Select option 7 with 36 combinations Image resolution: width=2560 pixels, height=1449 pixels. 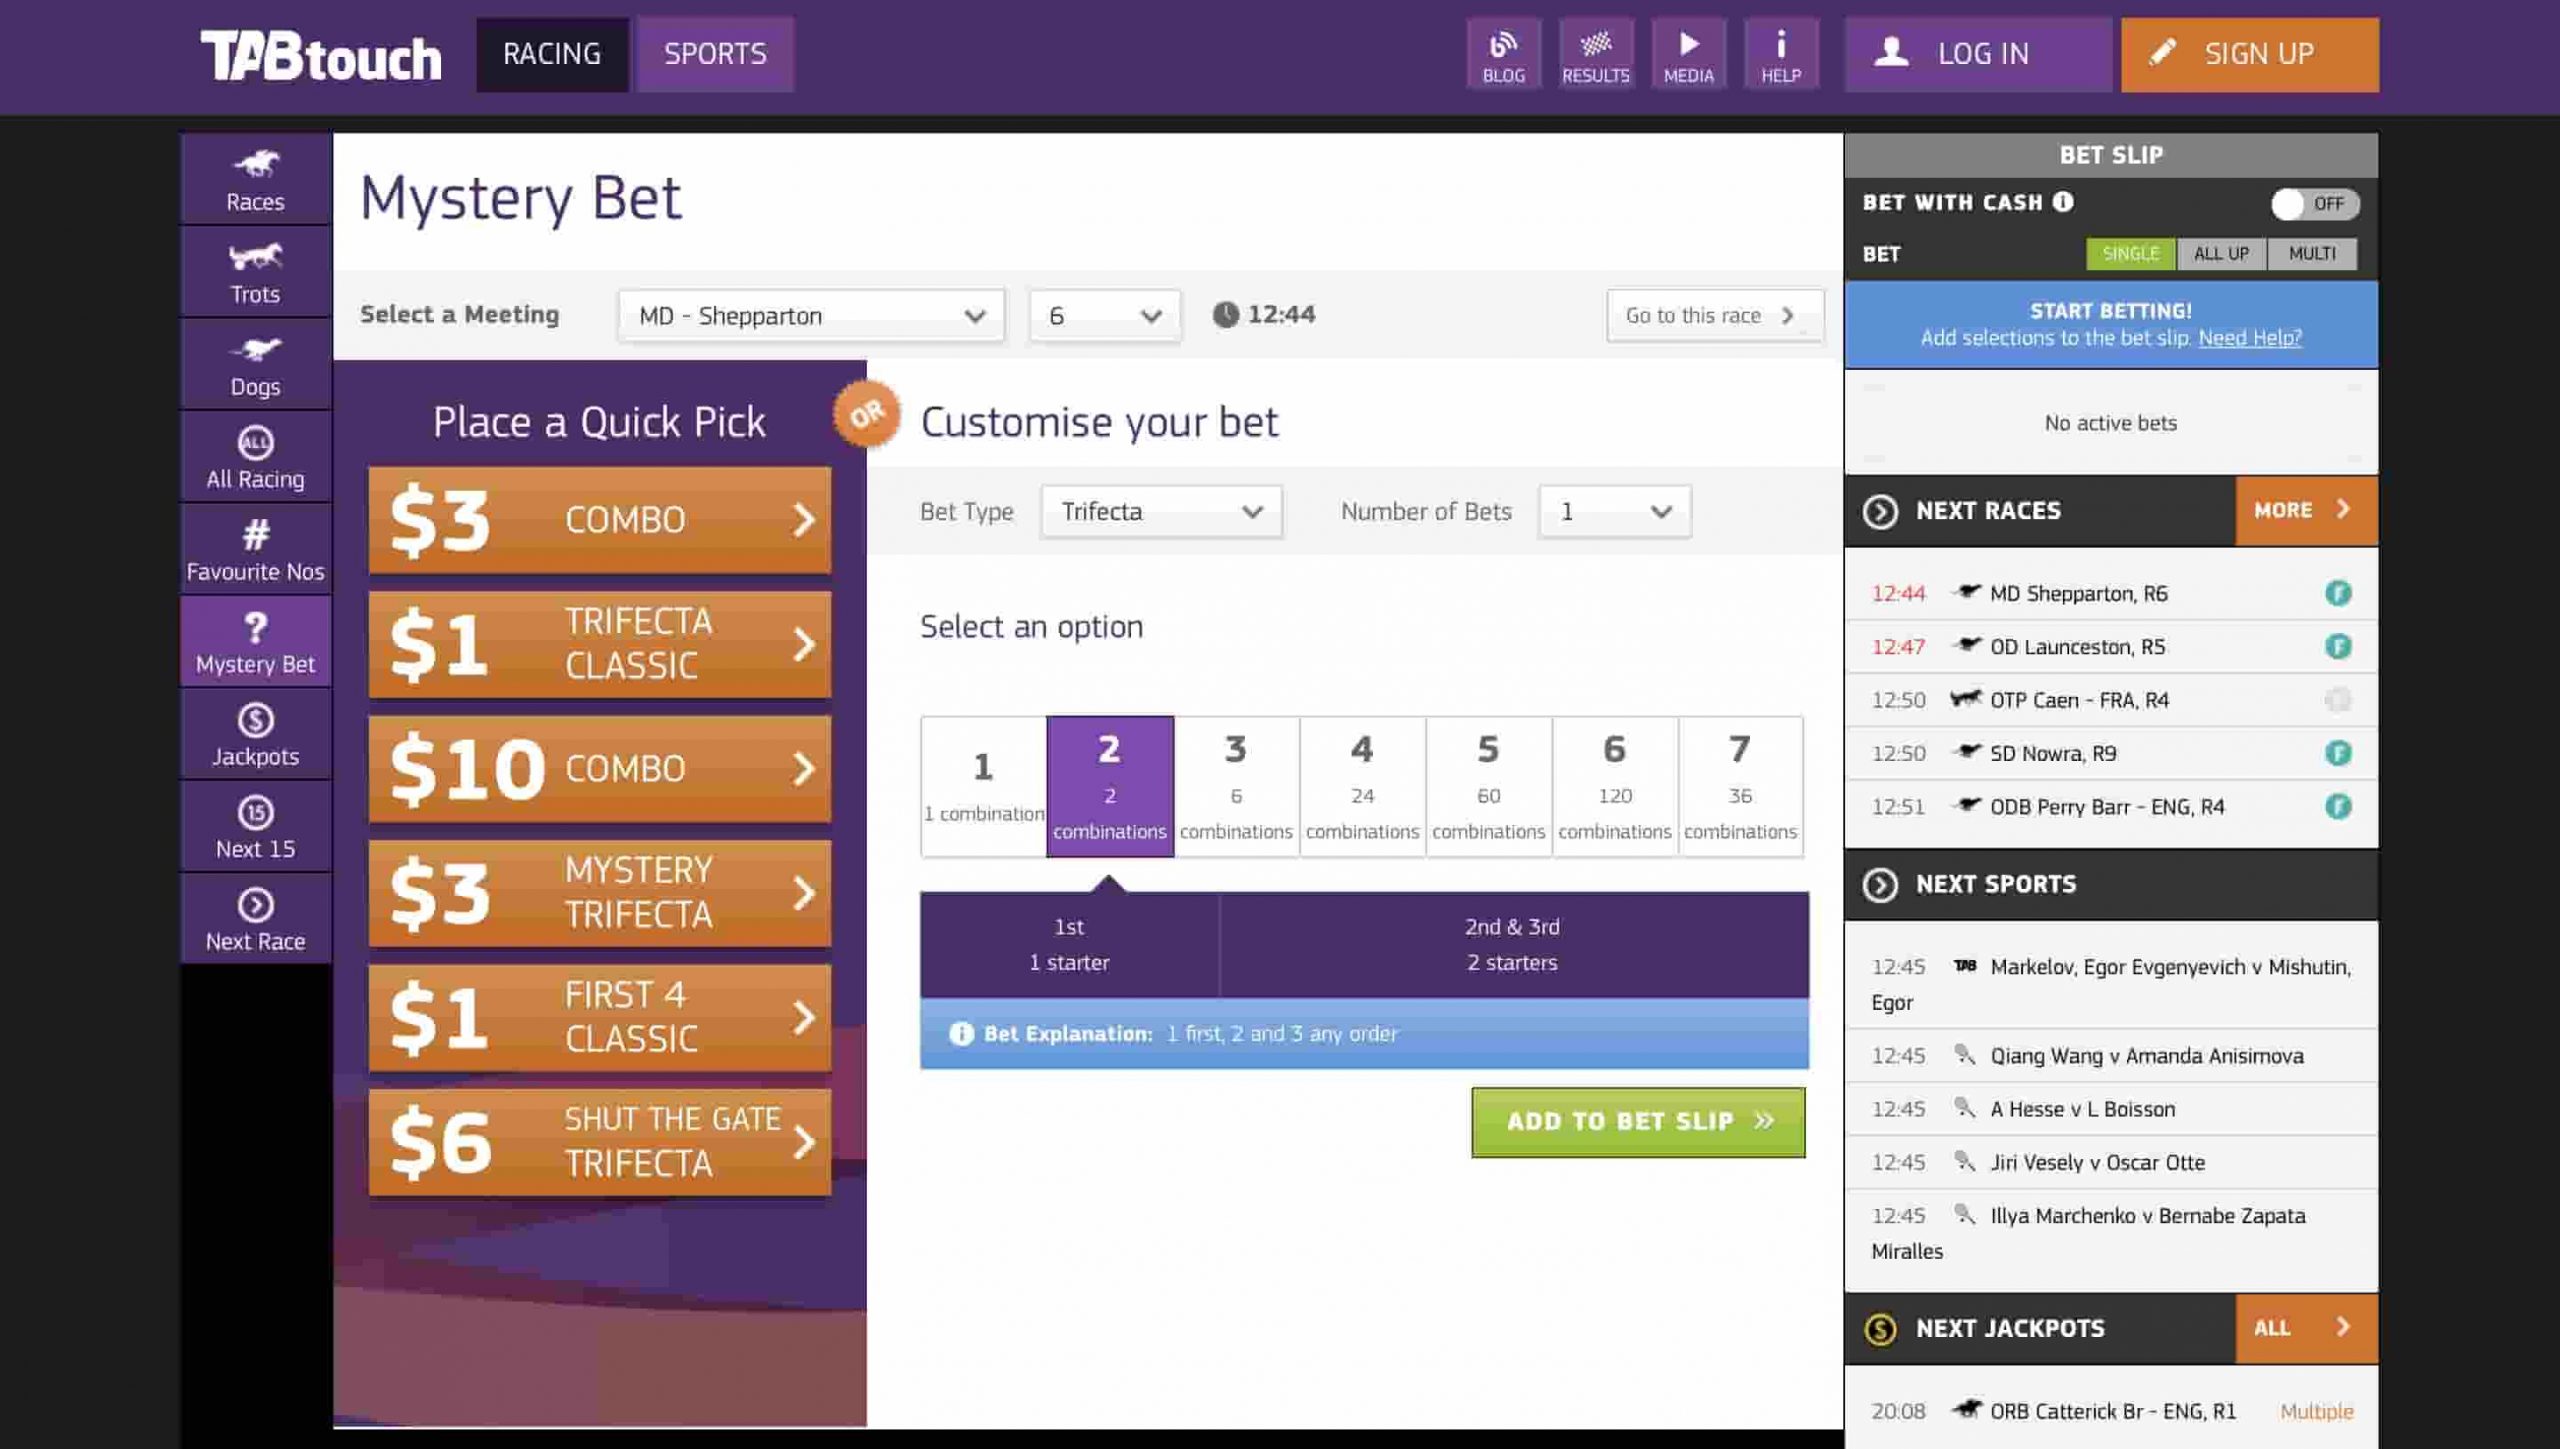click(x=1740, y=786)
